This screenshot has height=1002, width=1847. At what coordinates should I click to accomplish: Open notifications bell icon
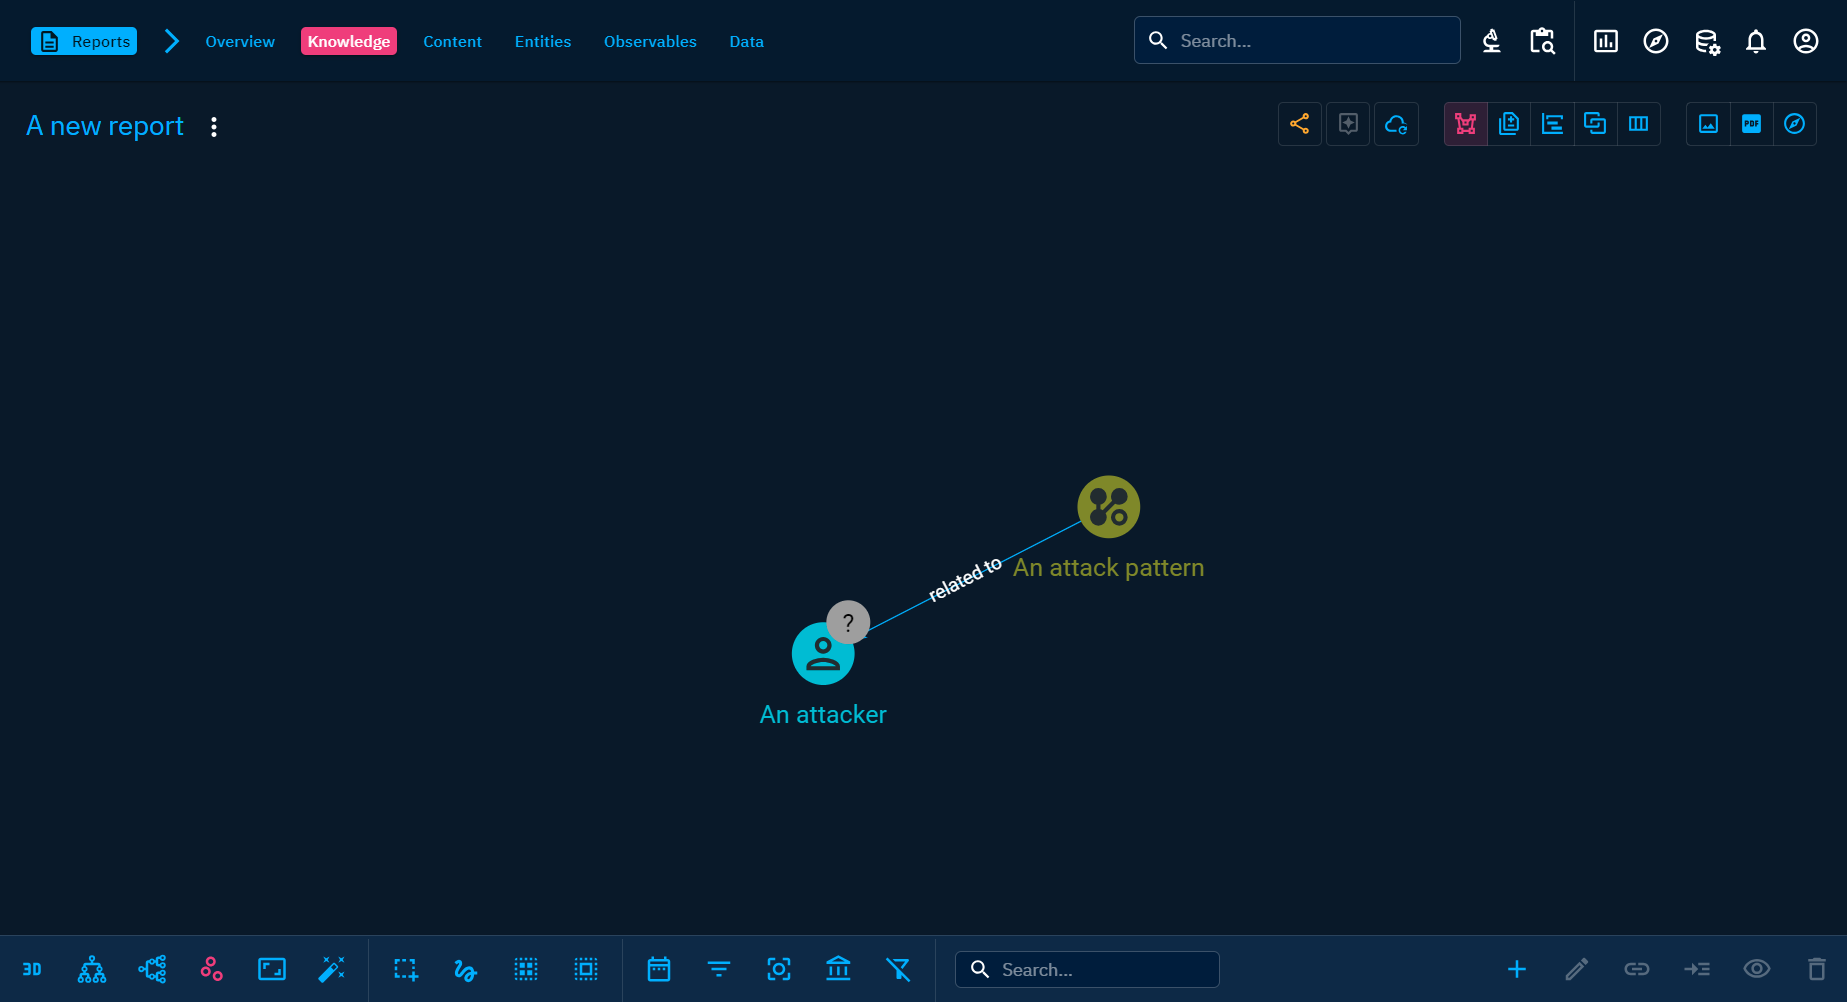tap(1756, 41)
